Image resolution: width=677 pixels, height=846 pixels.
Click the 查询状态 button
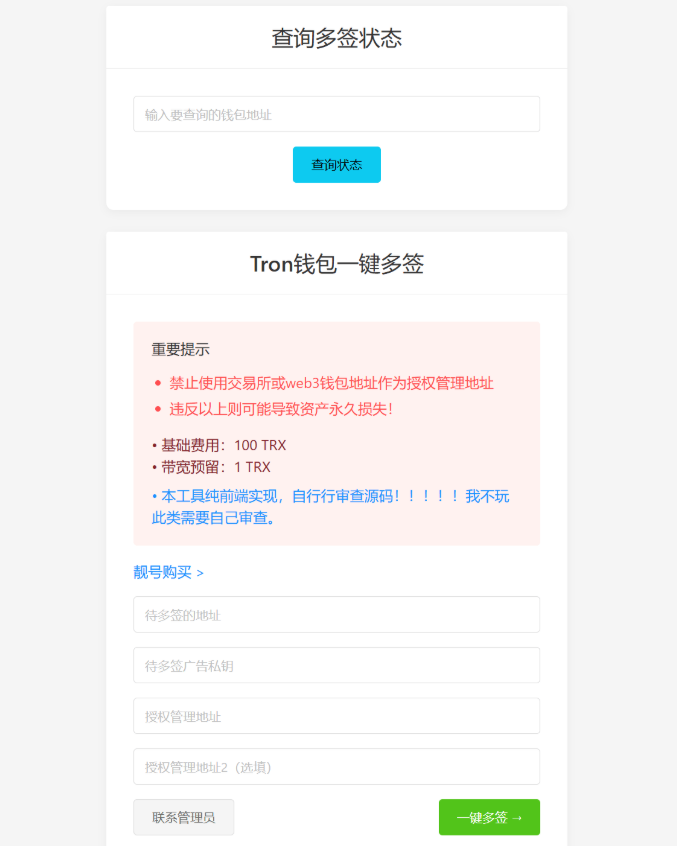337,165
